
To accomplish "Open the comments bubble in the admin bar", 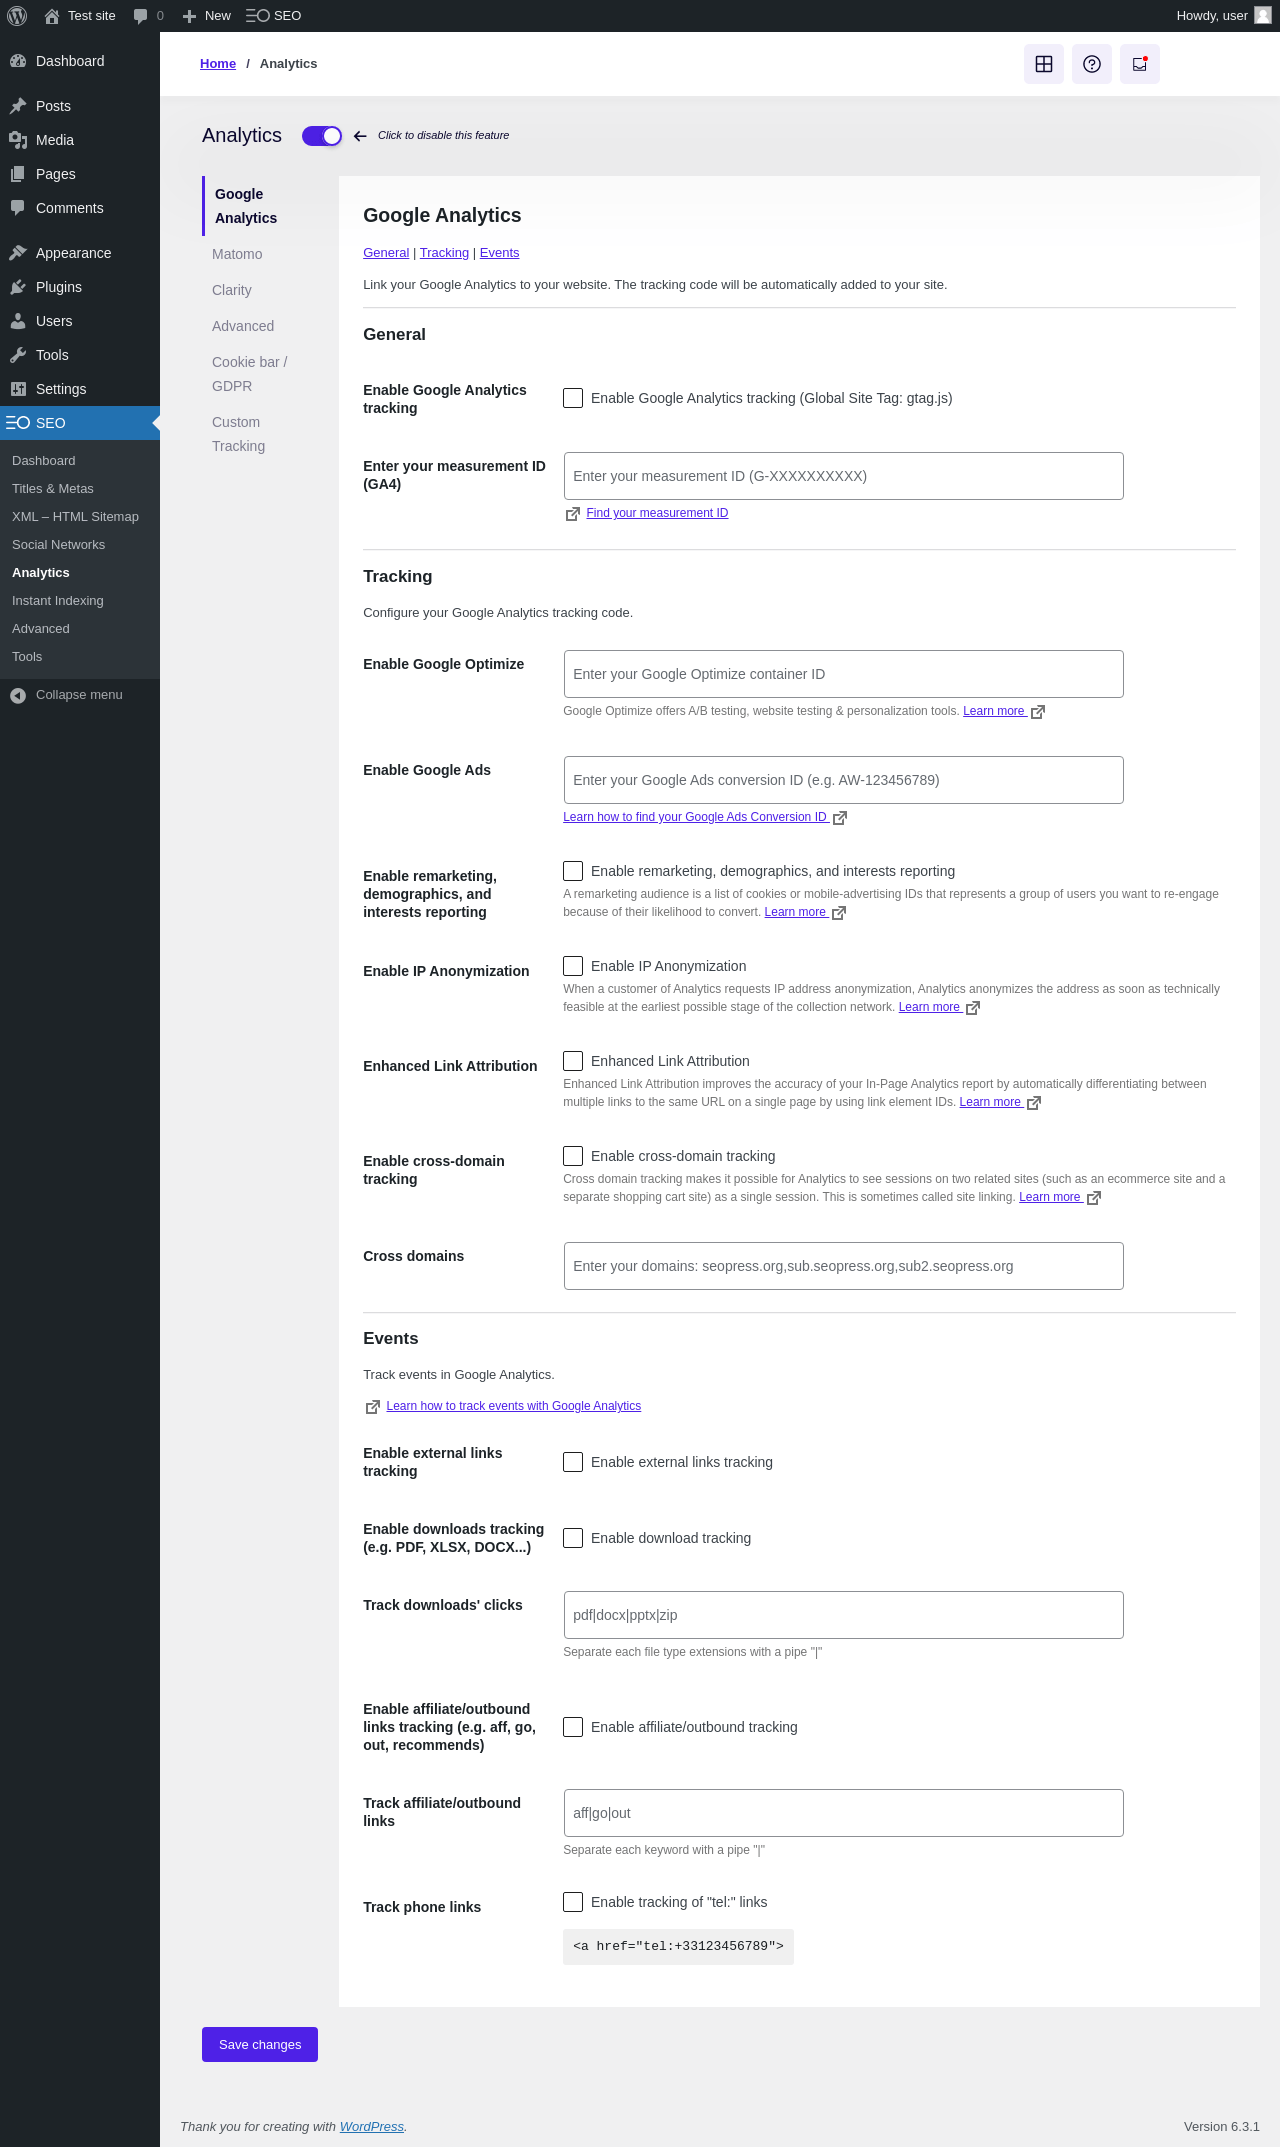I will pyautogui.click(x=140, y=16).
